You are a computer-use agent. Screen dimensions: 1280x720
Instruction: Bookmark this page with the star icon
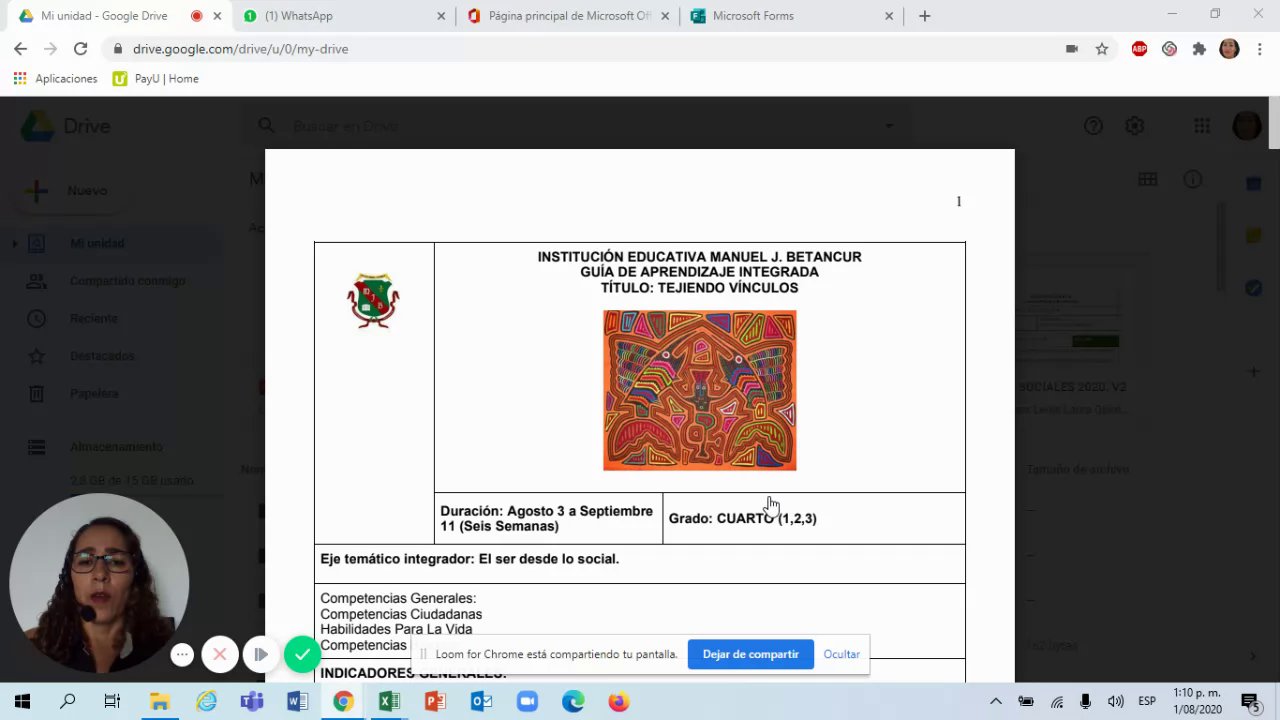click(x=1102, y=48)
